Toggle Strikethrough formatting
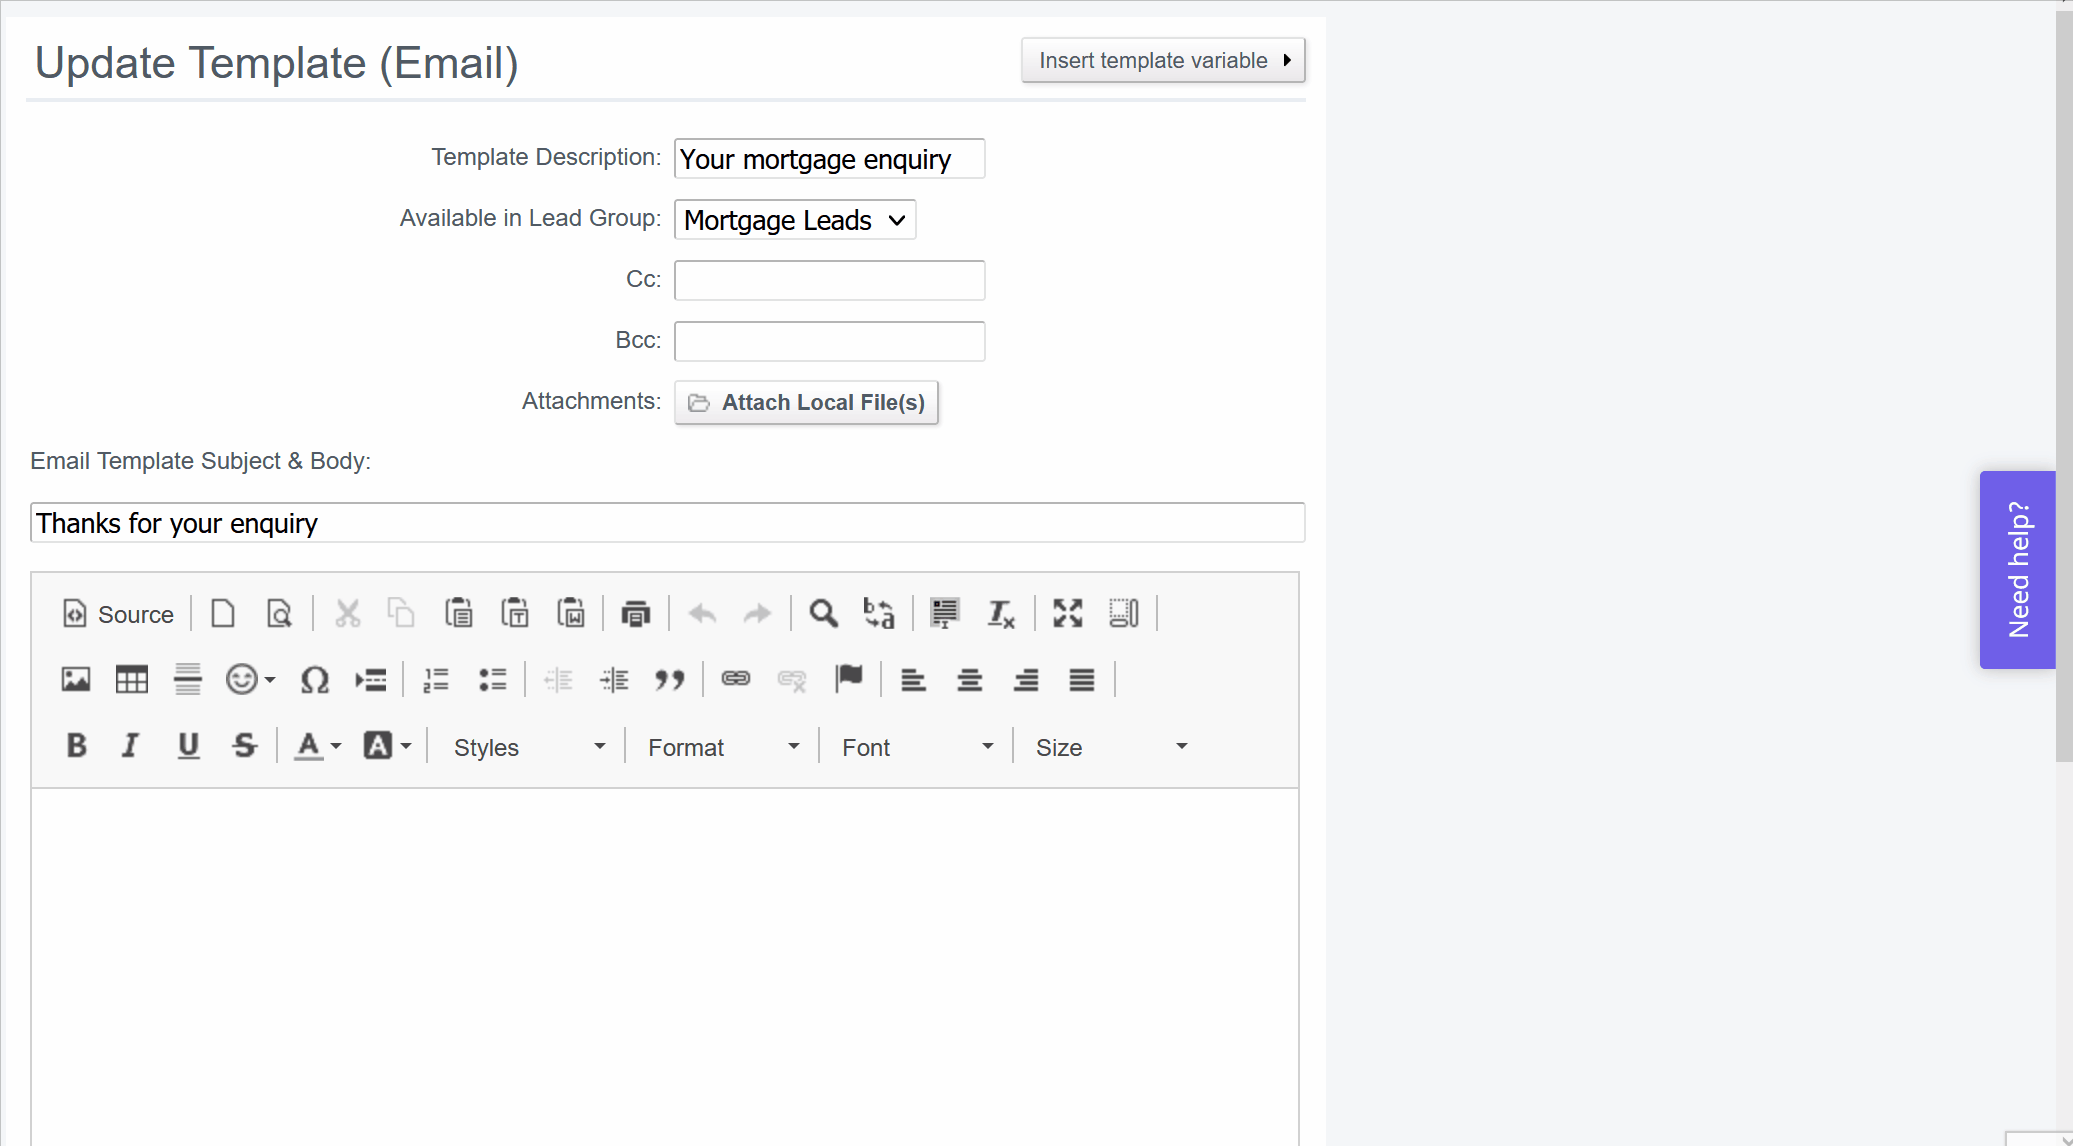Image resolution: width=2073 pixels, height=1146 pixels. pos(244,746)
